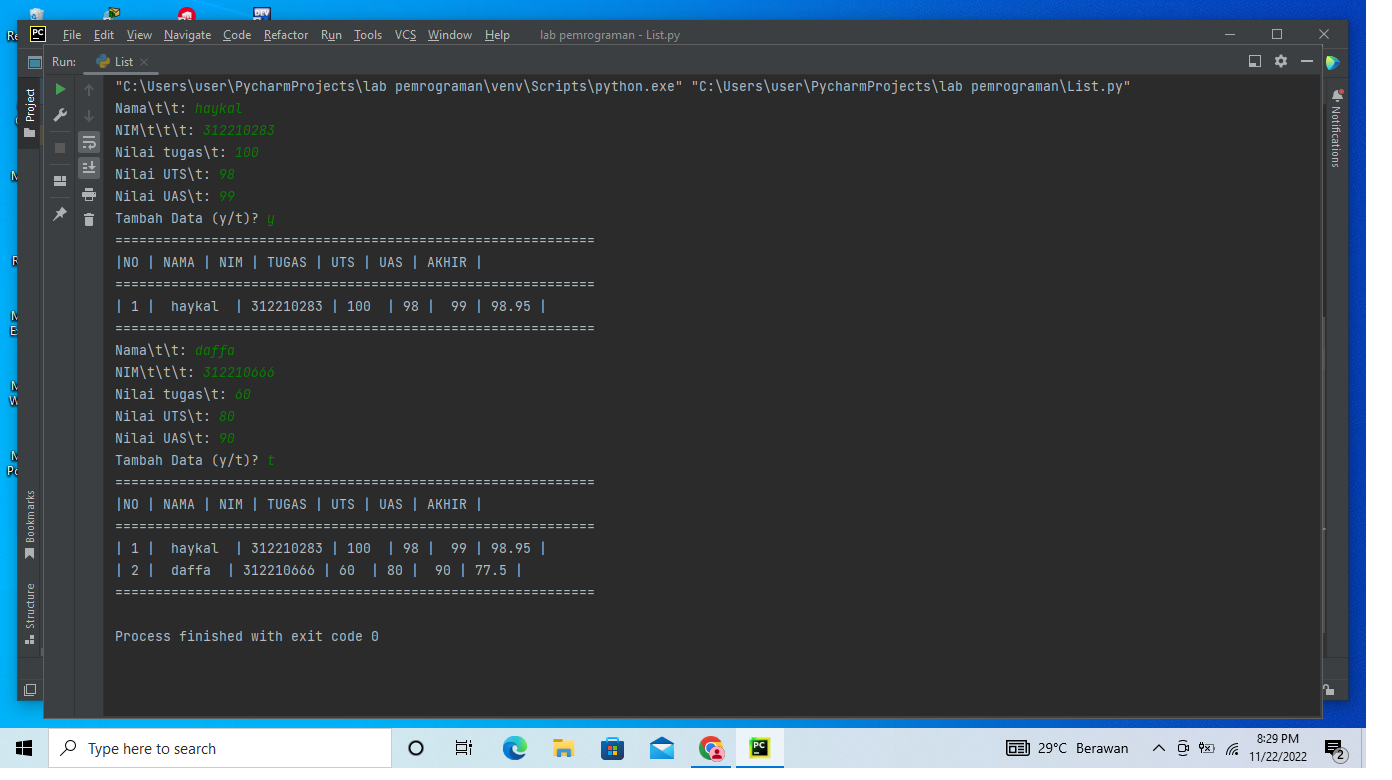Print the console output
The width and height of the screenshot is (1392, 780).
[x=89, y=195]
